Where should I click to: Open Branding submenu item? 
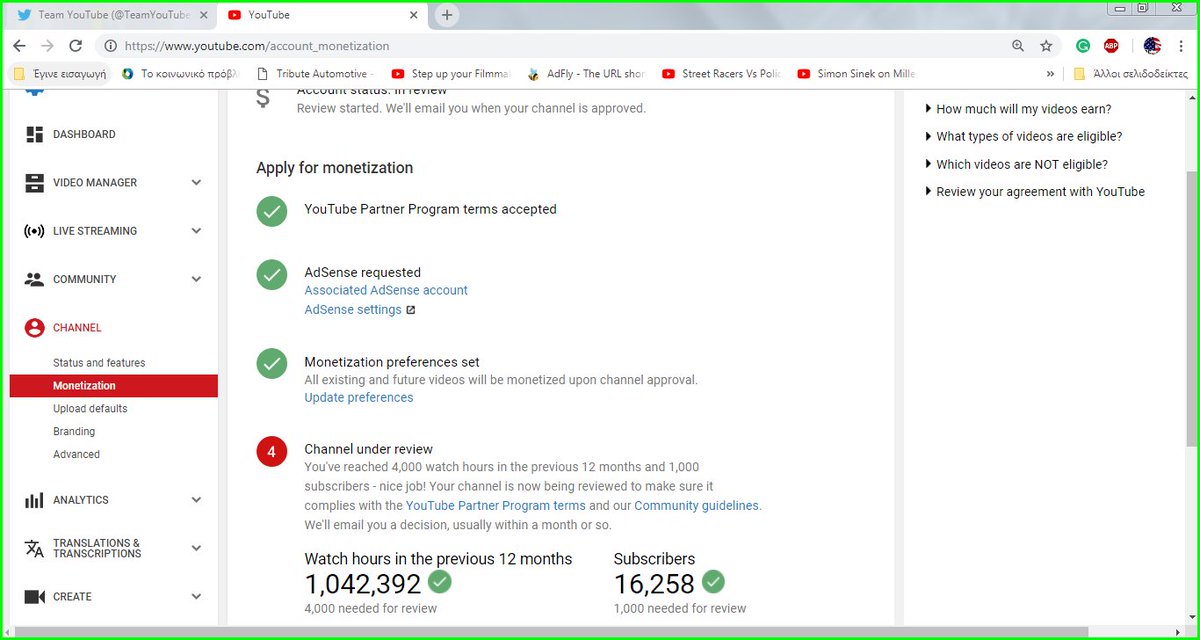tap(74, 432)
